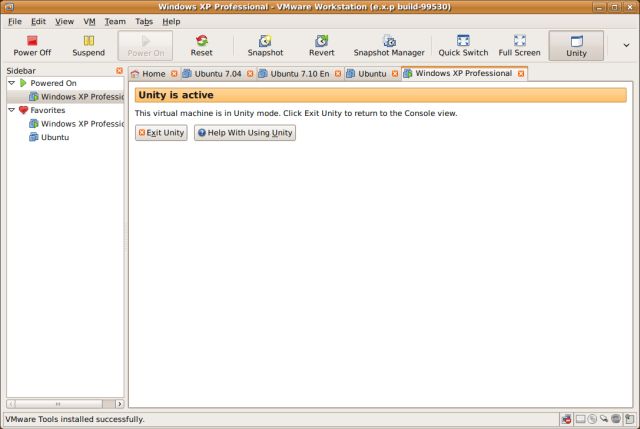Close the plain Ubuntu tab
Screen dimensions: 640x429
(x=395, y=74)
